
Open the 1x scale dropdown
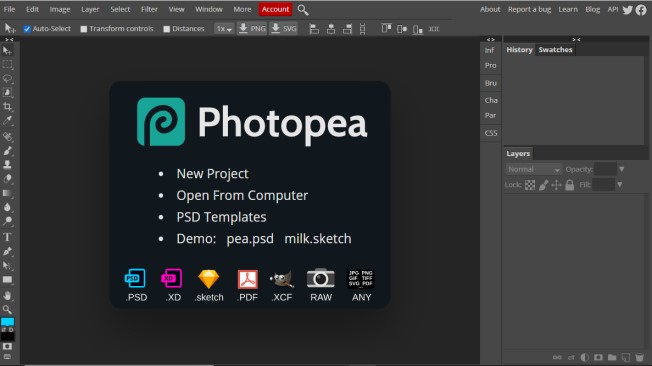(x=224, y=29)
